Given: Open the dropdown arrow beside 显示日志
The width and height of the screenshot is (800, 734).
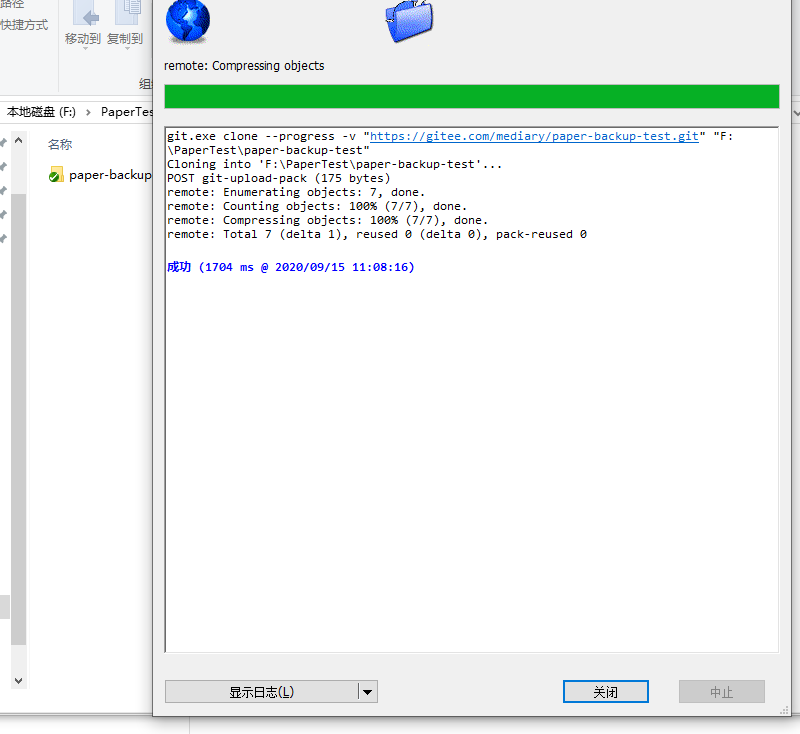Looking at the screenshot, I should (x=367, y=692).
